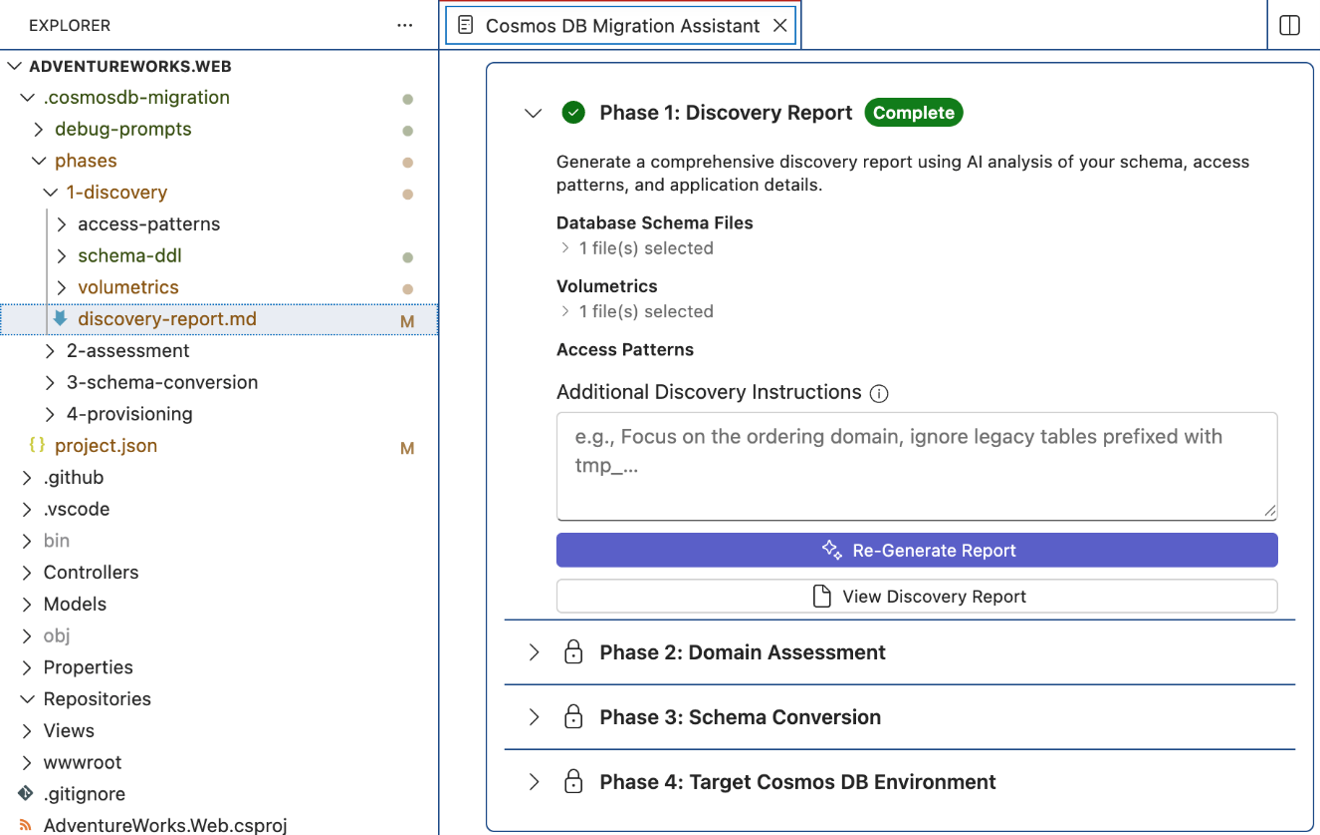Click the modified M badge on discovery-report.md
Screen dimensions: 1320x835
point(407,321)
